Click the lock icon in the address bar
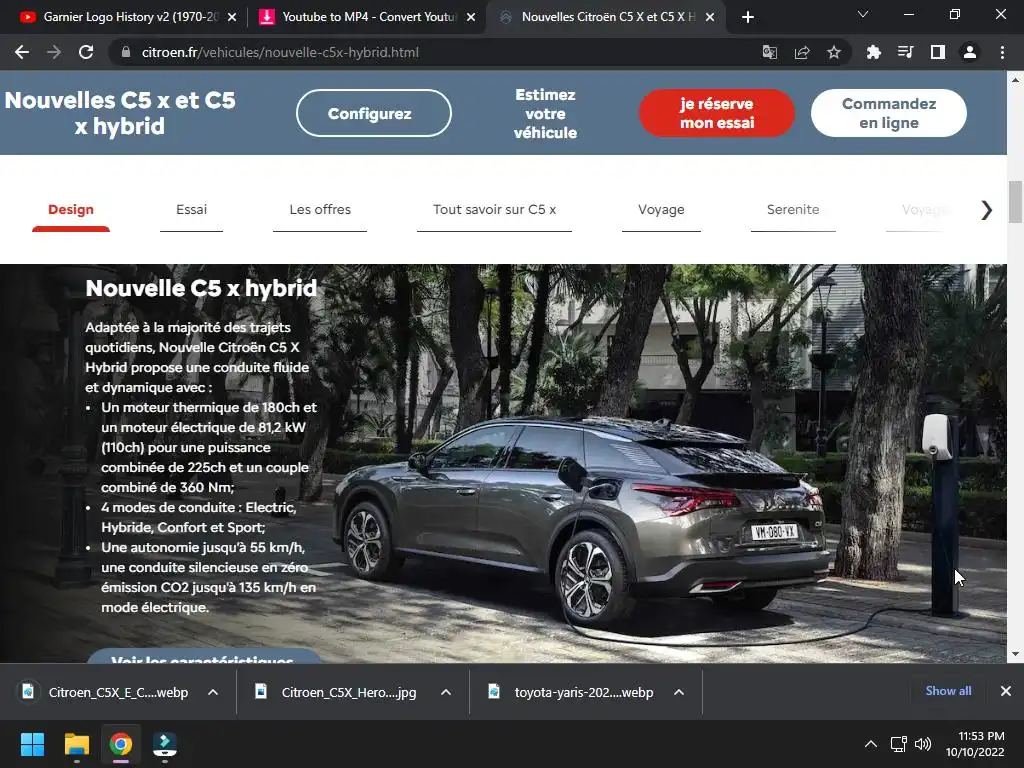Screen dimensions: 1024x768 pyautogui.click(x=126, y=52)
